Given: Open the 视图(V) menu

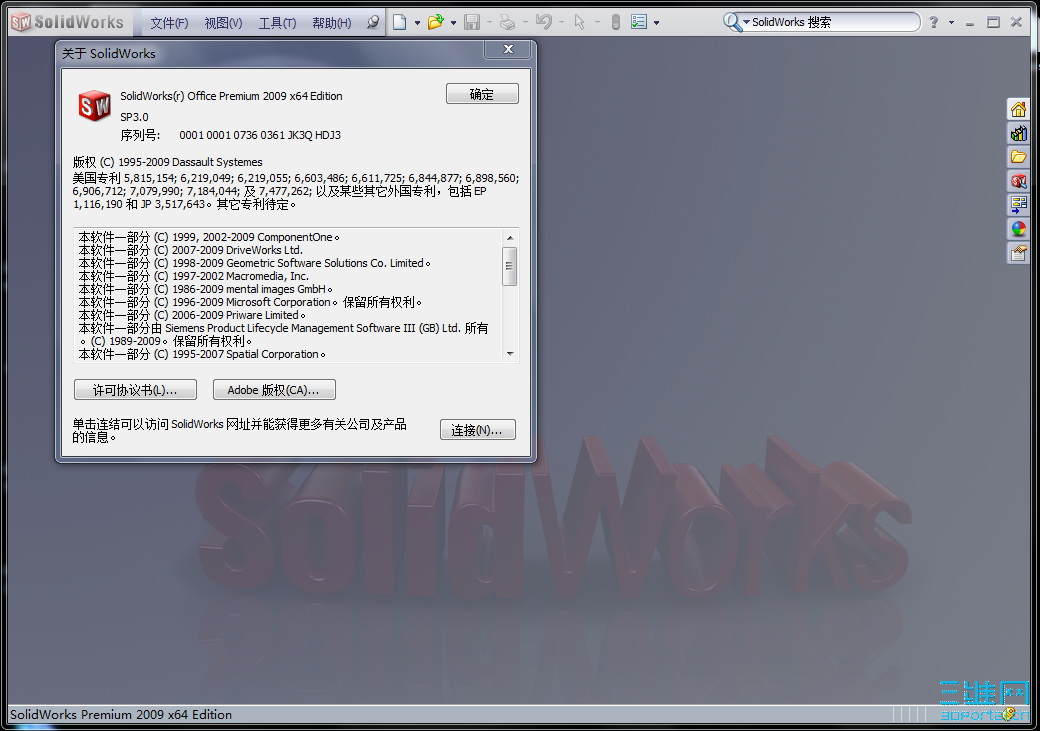Looking at the screenshot, I should (x=223, y=23).
